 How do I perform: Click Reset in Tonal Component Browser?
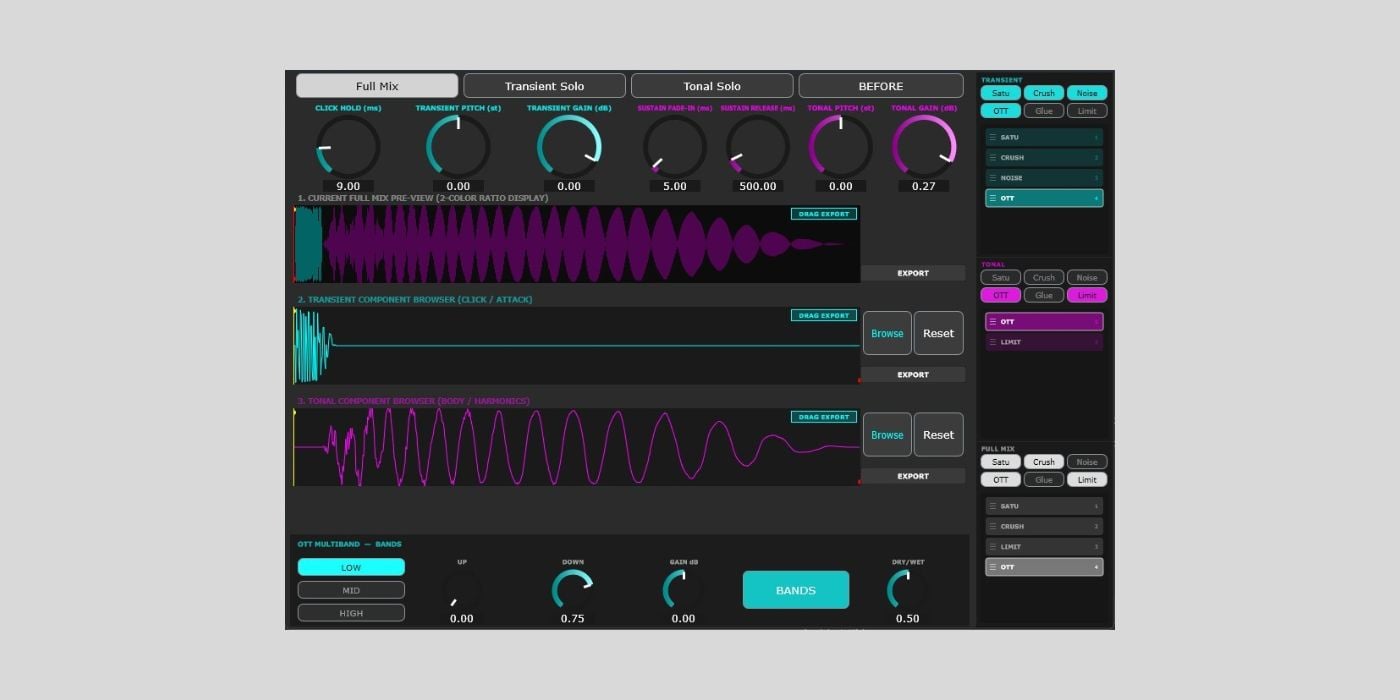point(938,435)
